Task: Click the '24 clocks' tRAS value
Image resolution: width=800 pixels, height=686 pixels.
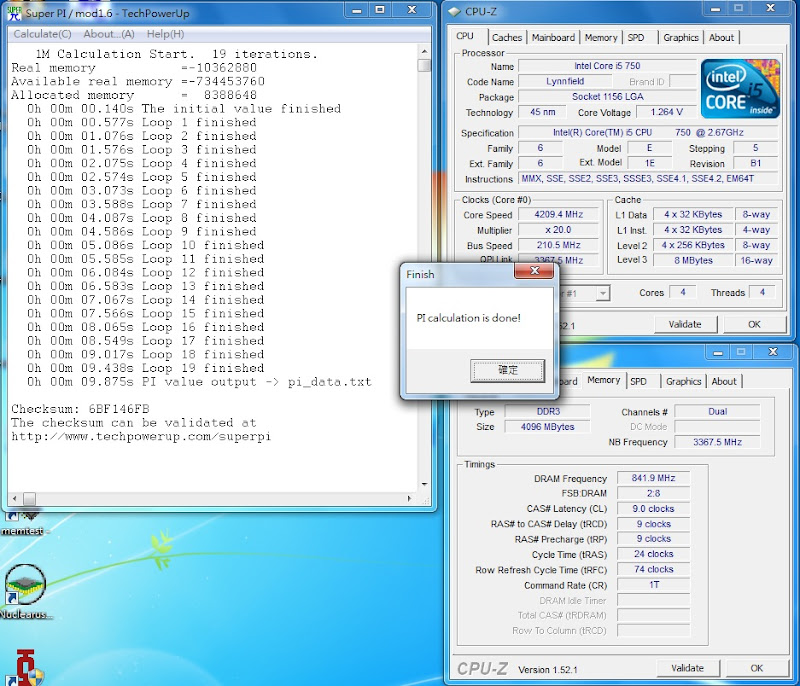Action: point(654,554)
